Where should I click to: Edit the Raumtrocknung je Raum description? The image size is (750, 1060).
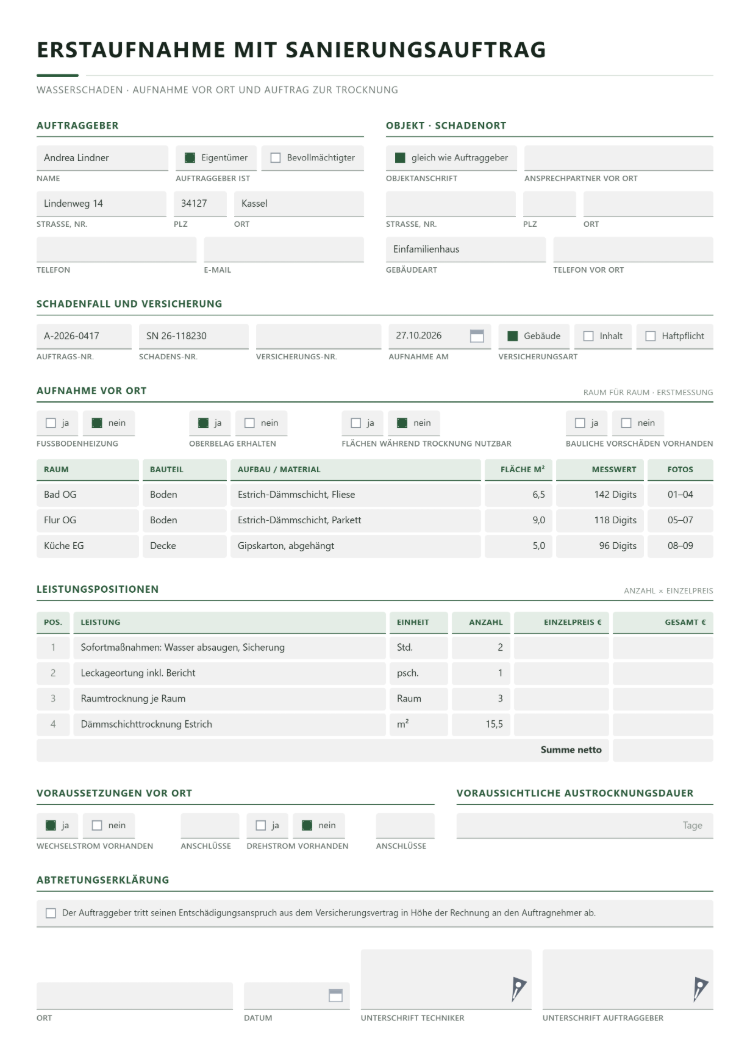tap(230, 699)
